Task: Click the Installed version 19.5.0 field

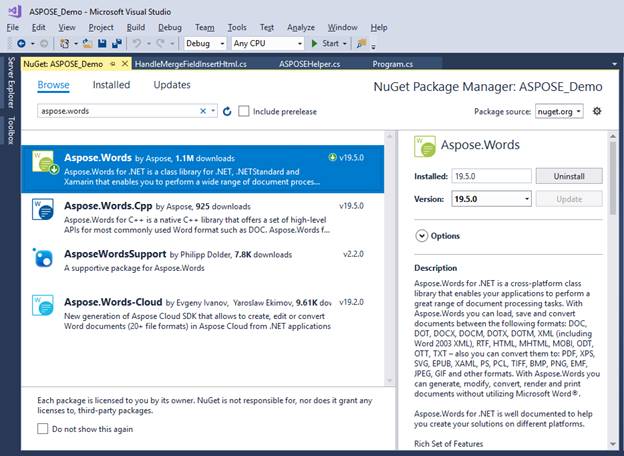Action: (x=491, y=176)
